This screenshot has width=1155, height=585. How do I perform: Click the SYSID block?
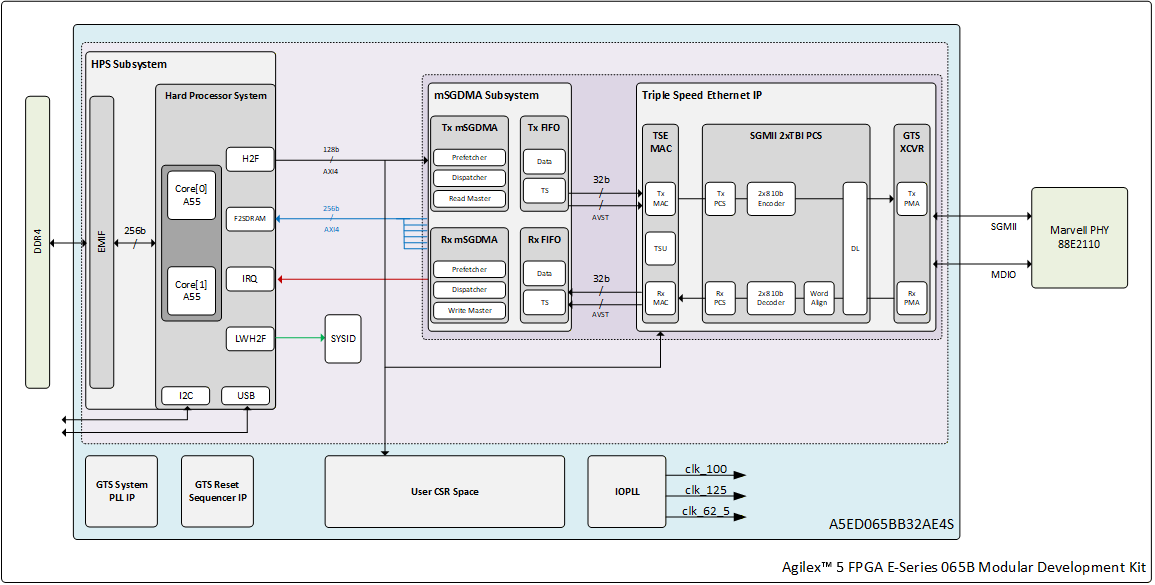(343, 339)
